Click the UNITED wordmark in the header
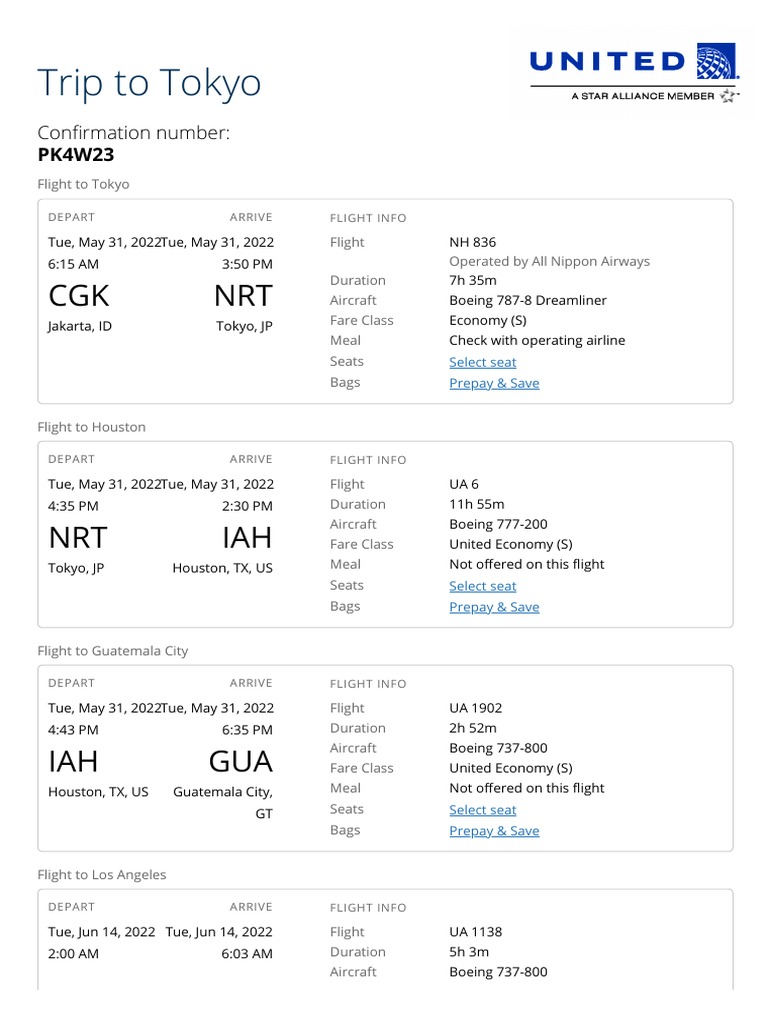Screen dimensions: 768x1024 point(607,62)
